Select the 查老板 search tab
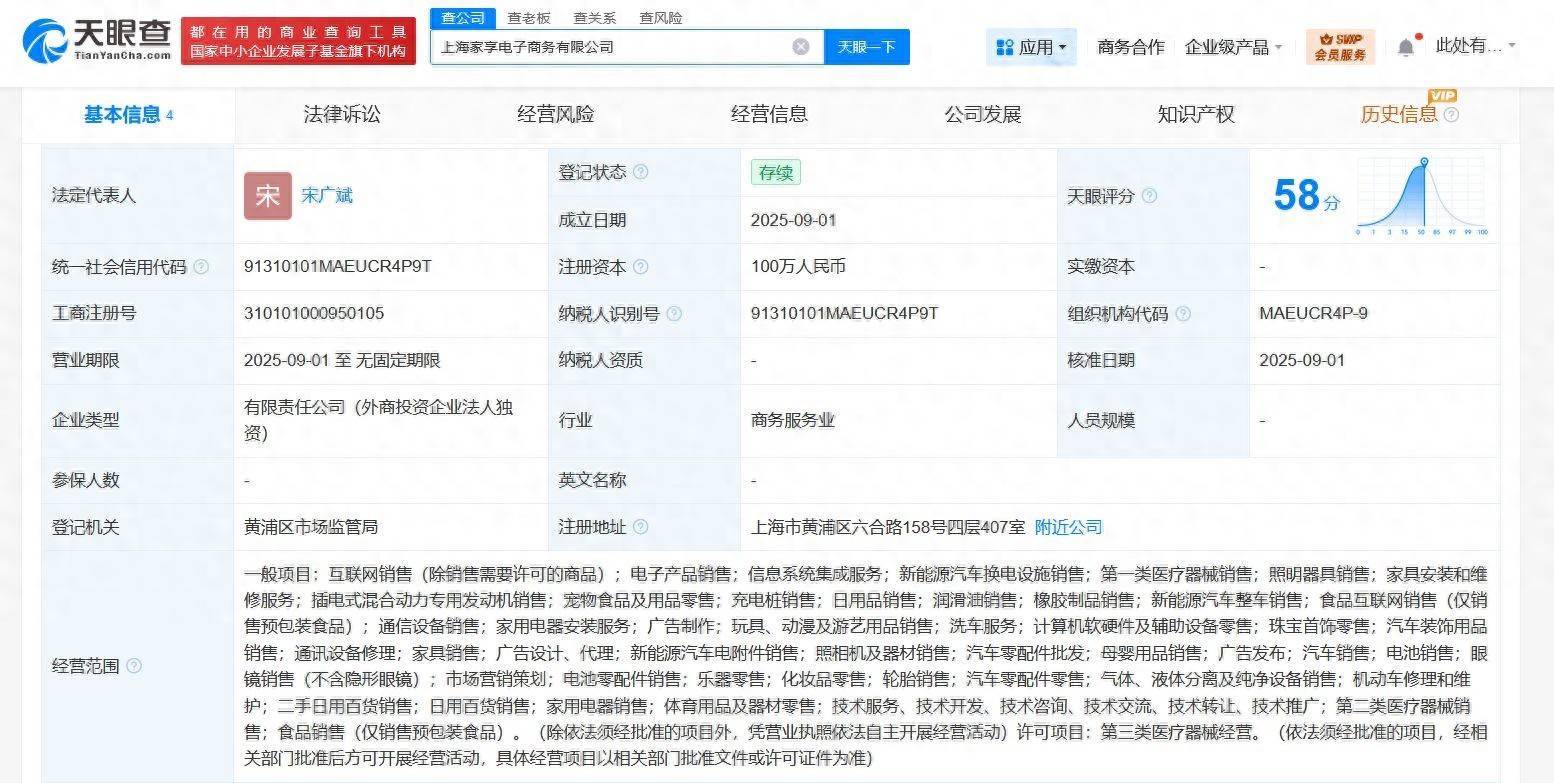Image resolution: width=1554 pixels, height=783 pixels. click(529, 18)
